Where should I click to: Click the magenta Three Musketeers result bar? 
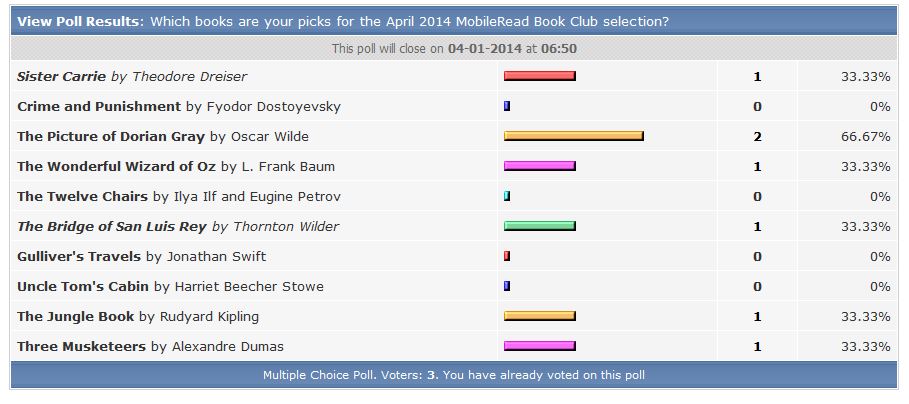pos(539,346)
